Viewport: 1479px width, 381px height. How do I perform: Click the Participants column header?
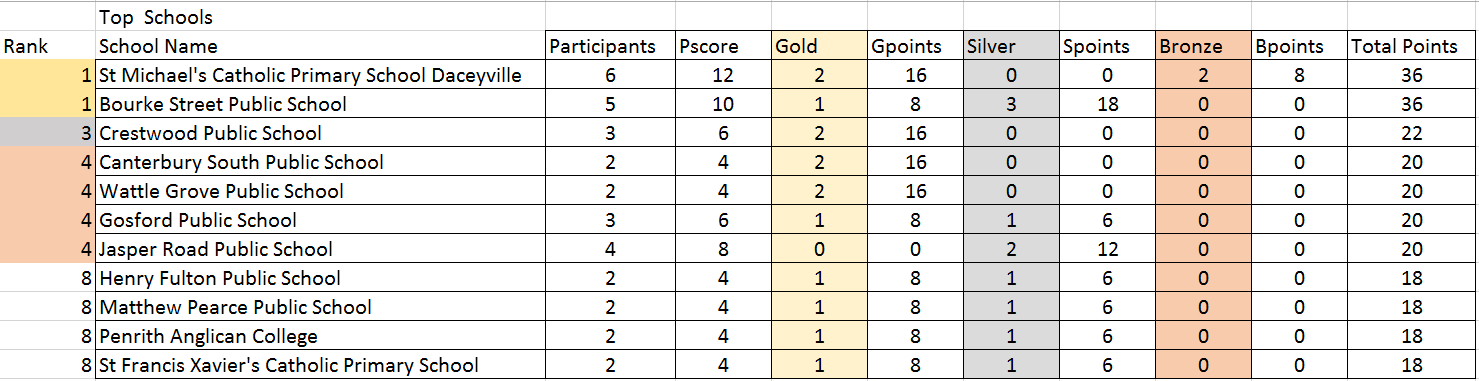click(609, 46)
